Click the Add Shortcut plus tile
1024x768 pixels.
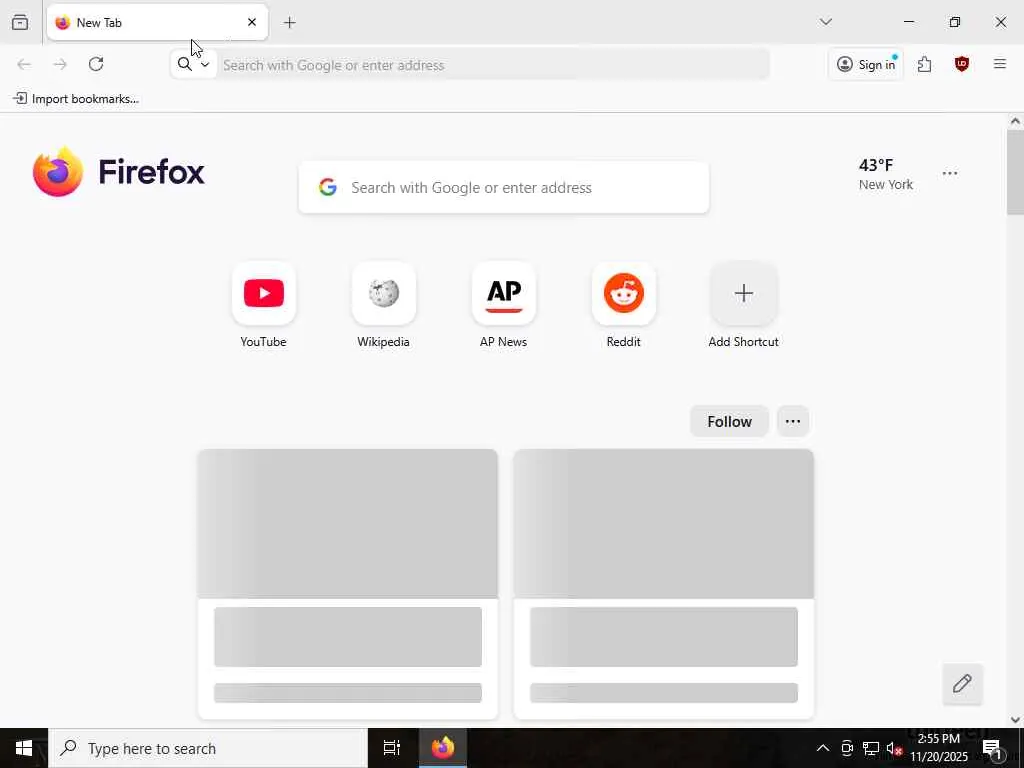tap(743, 306)
